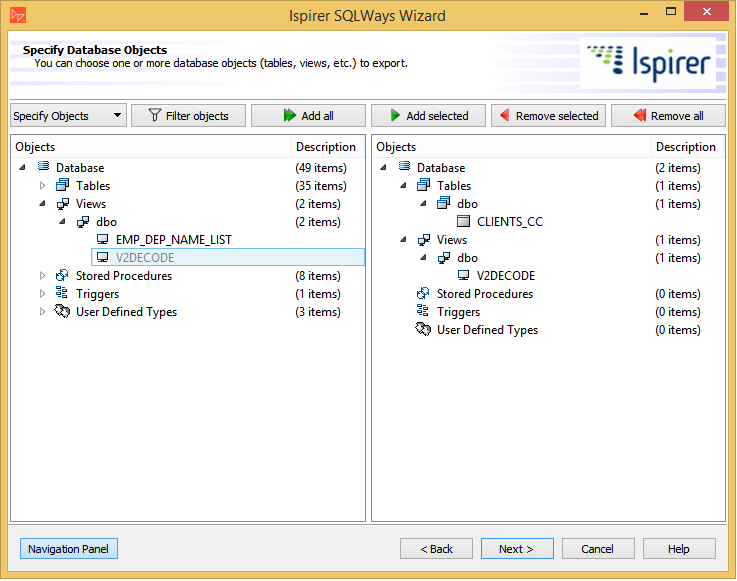Click the dbo icon under right Views
The image size is (737, 581).
coord(443,258)
